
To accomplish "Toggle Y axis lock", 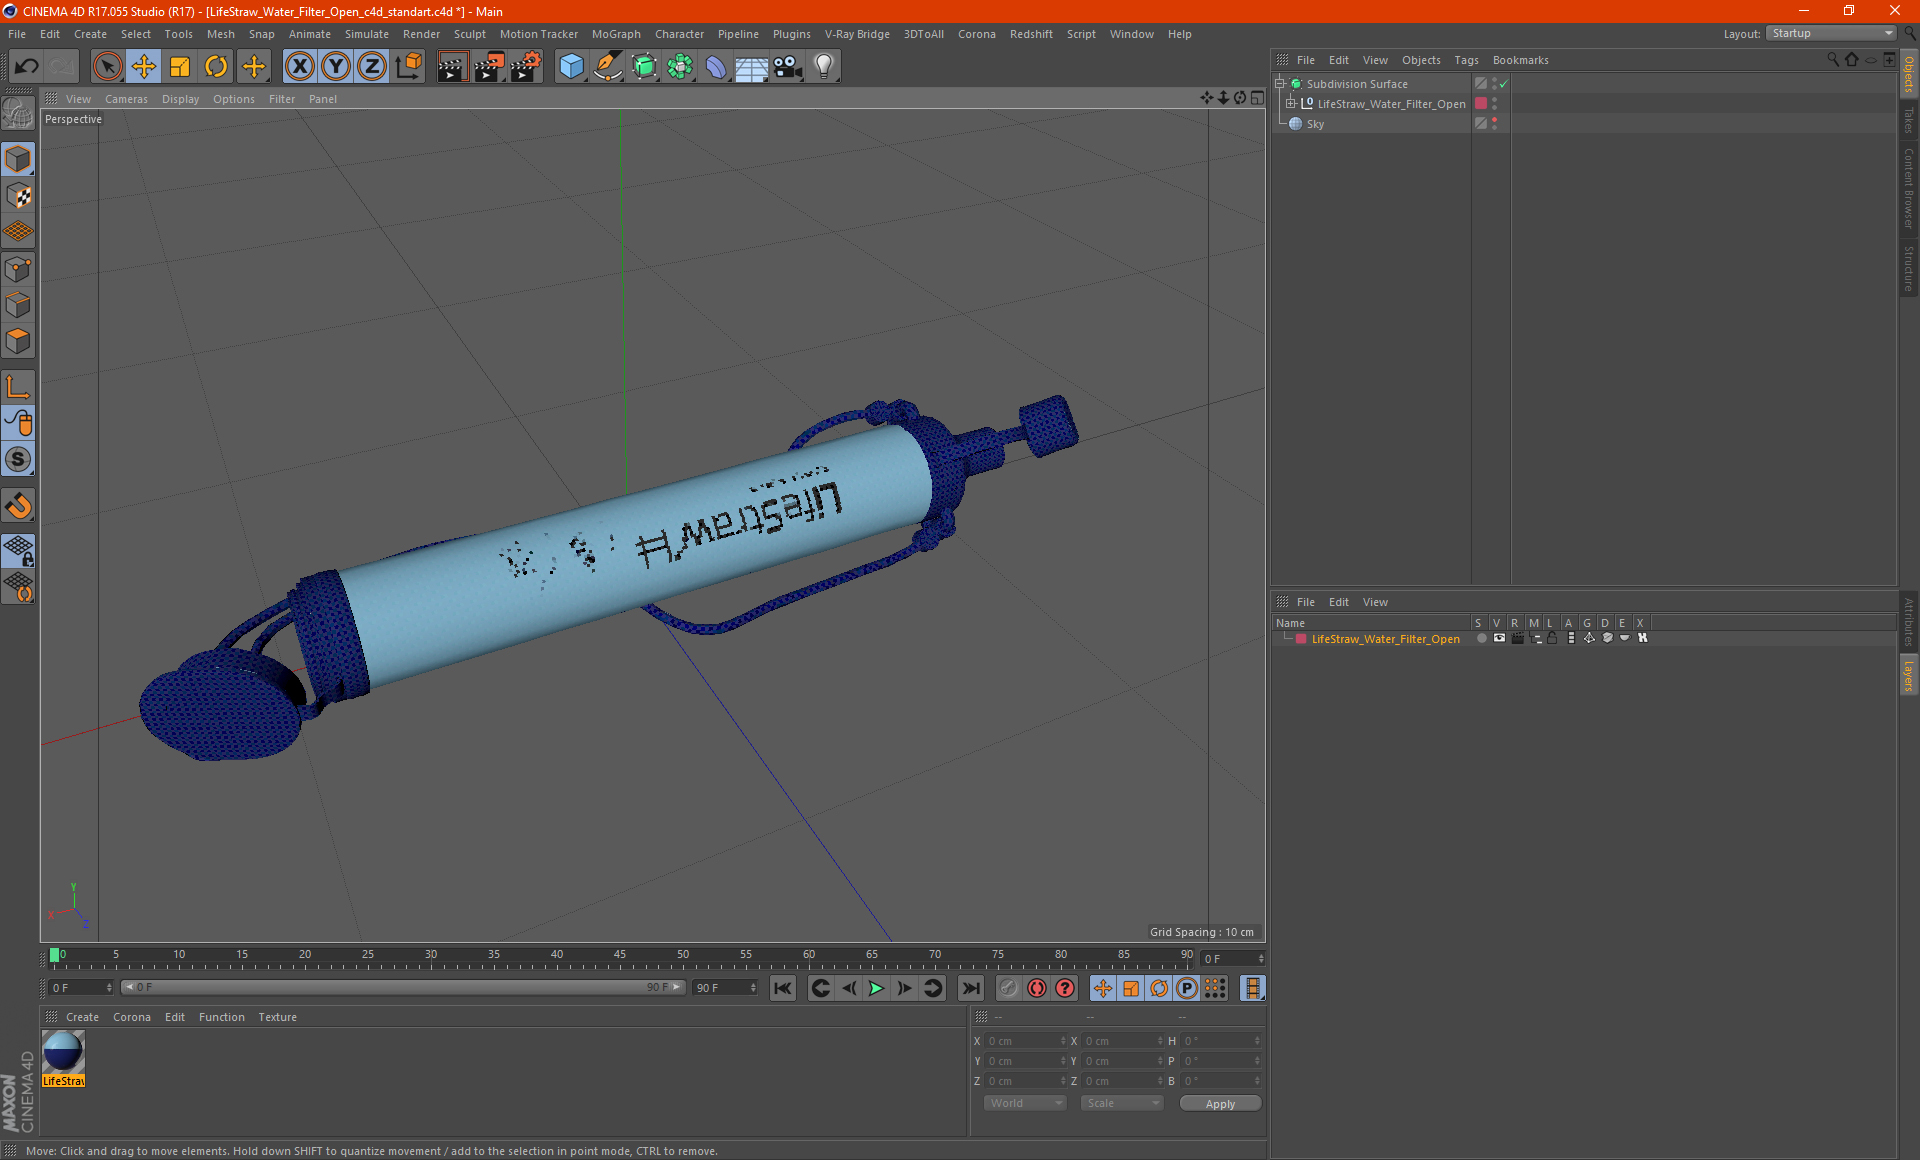I will pyautogui.click(x=336, y=67).
